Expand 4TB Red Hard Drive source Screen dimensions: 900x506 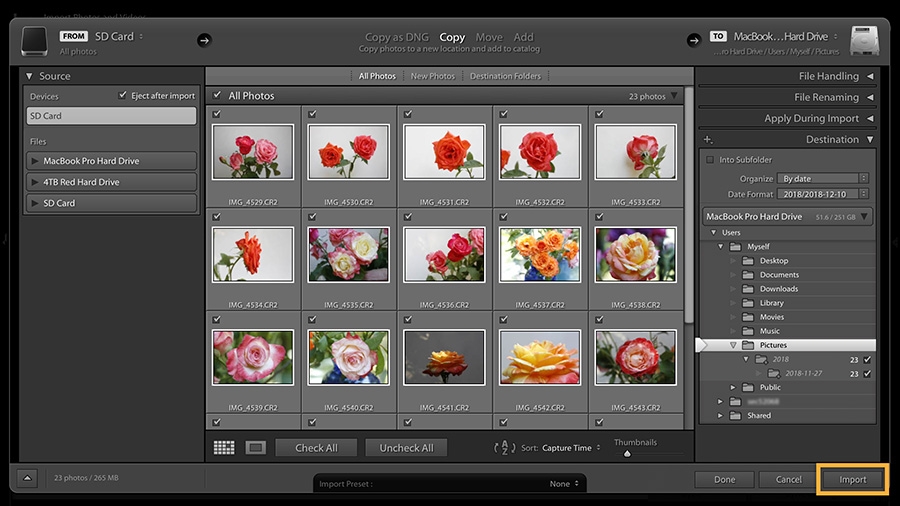coord(35,182)
